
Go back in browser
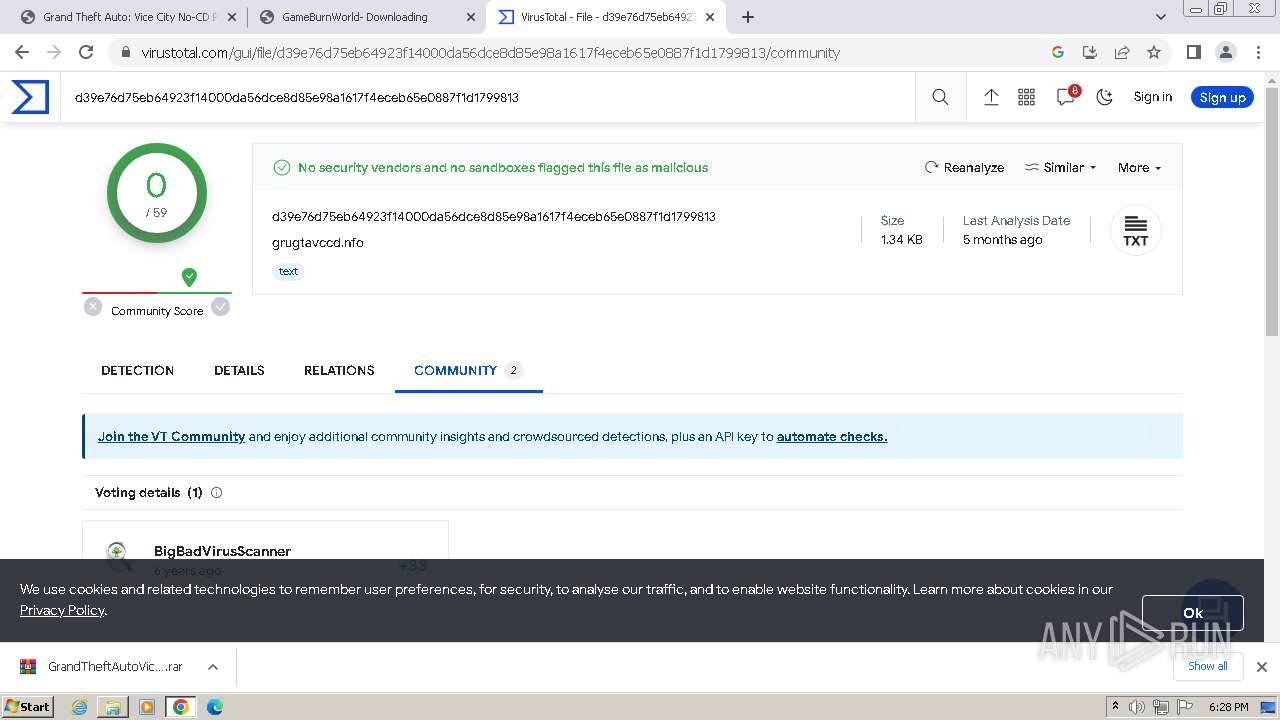[22, 52]
